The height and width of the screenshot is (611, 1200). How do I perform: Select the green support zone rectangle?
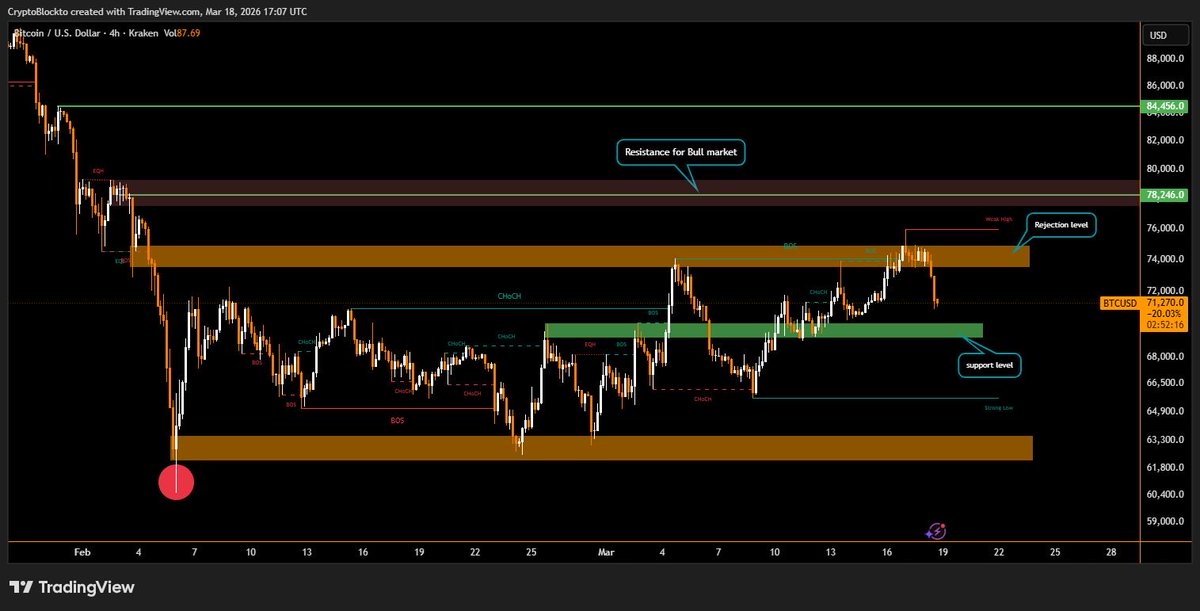[x=763, y=330]
